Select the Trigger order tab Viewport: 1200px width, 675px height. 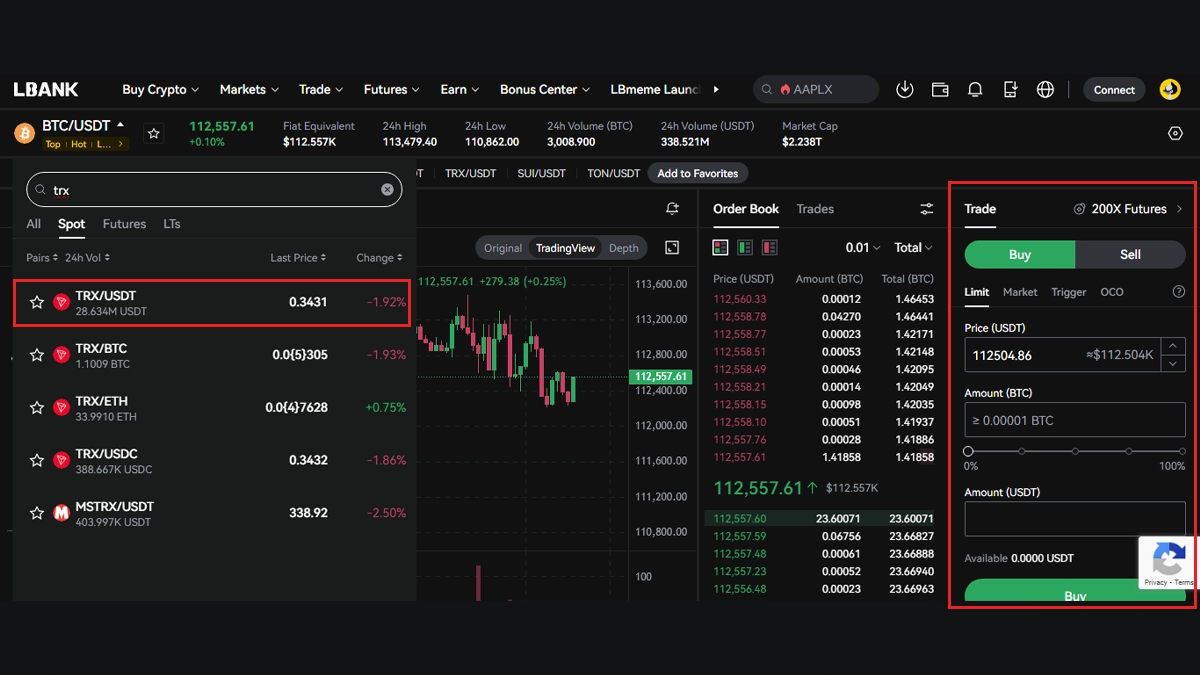pos(1069,292)
